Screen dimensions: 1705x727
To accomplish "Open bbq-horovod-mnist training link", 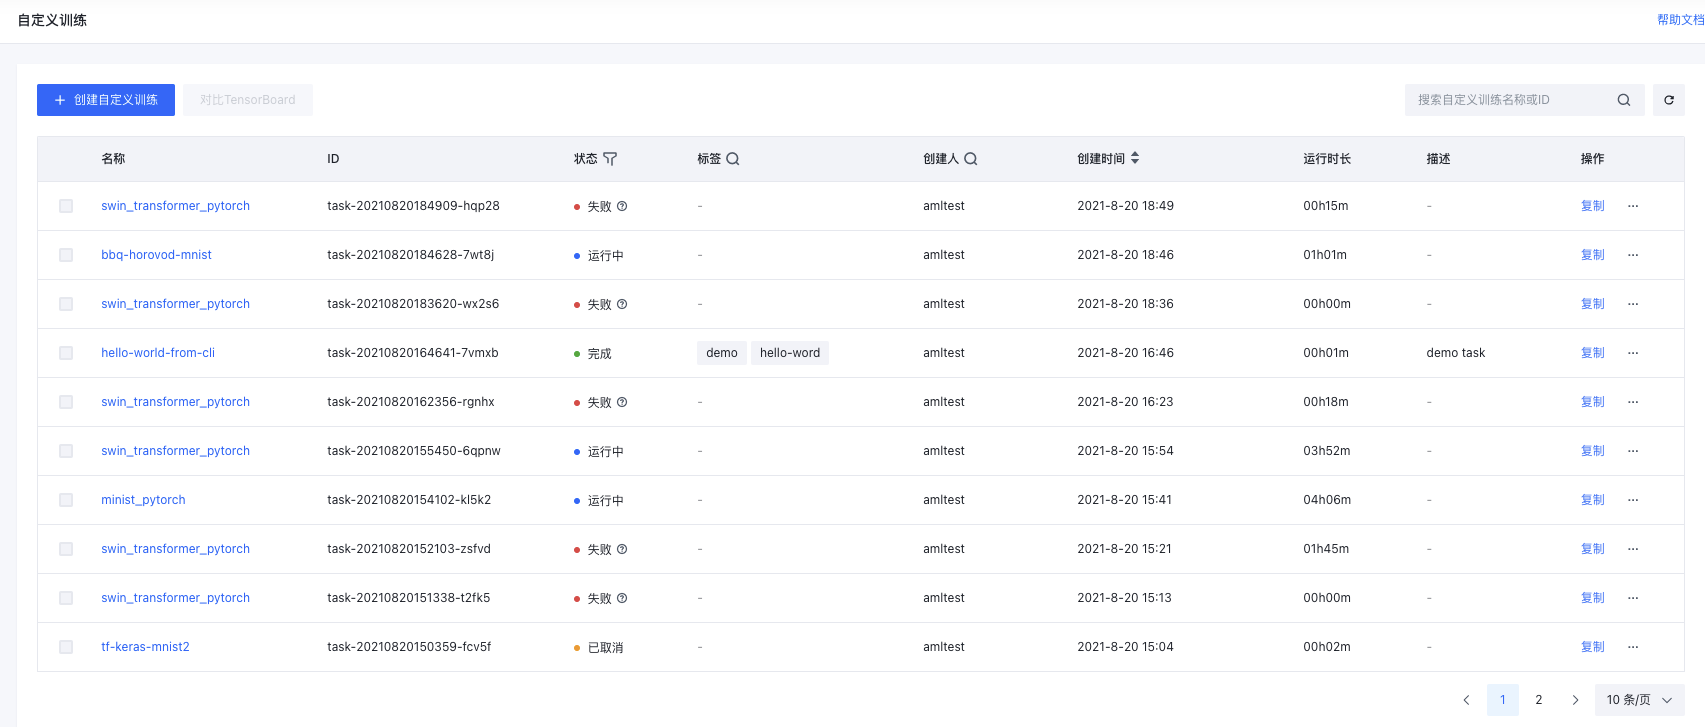I will tap(156, 255).
